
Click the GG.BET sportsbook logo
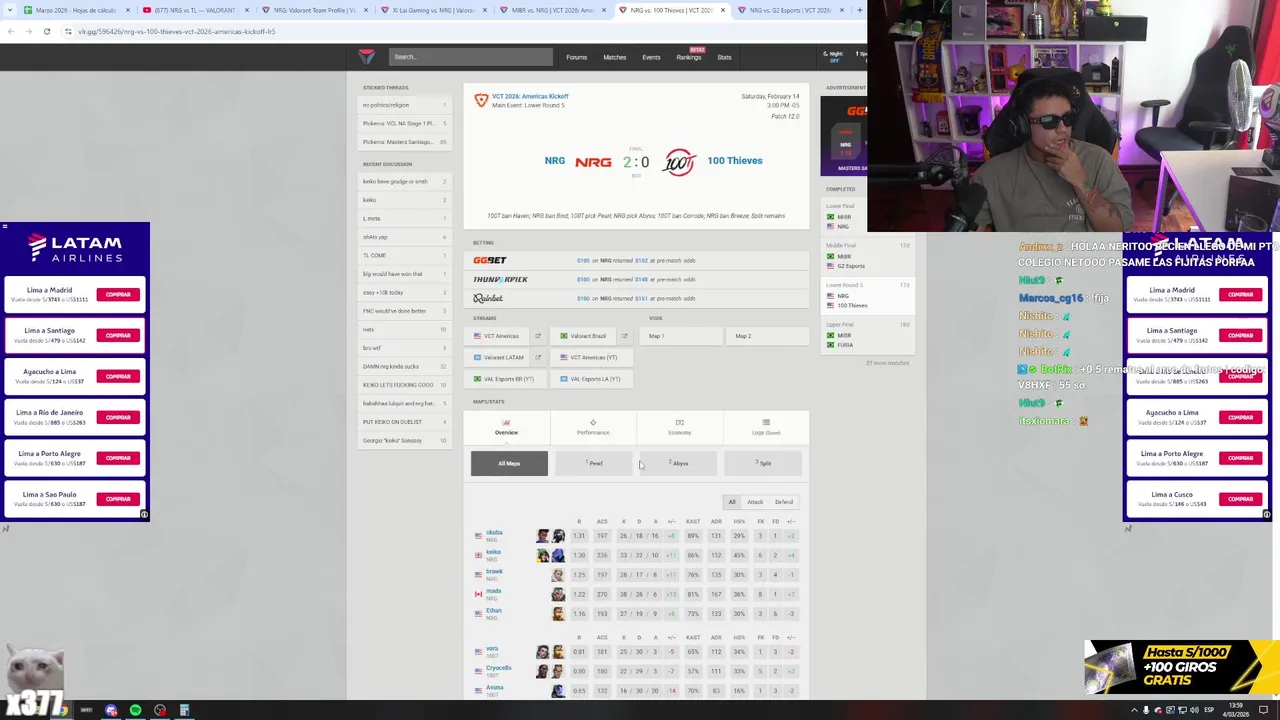pyautogui.click(x=490, y=260)
